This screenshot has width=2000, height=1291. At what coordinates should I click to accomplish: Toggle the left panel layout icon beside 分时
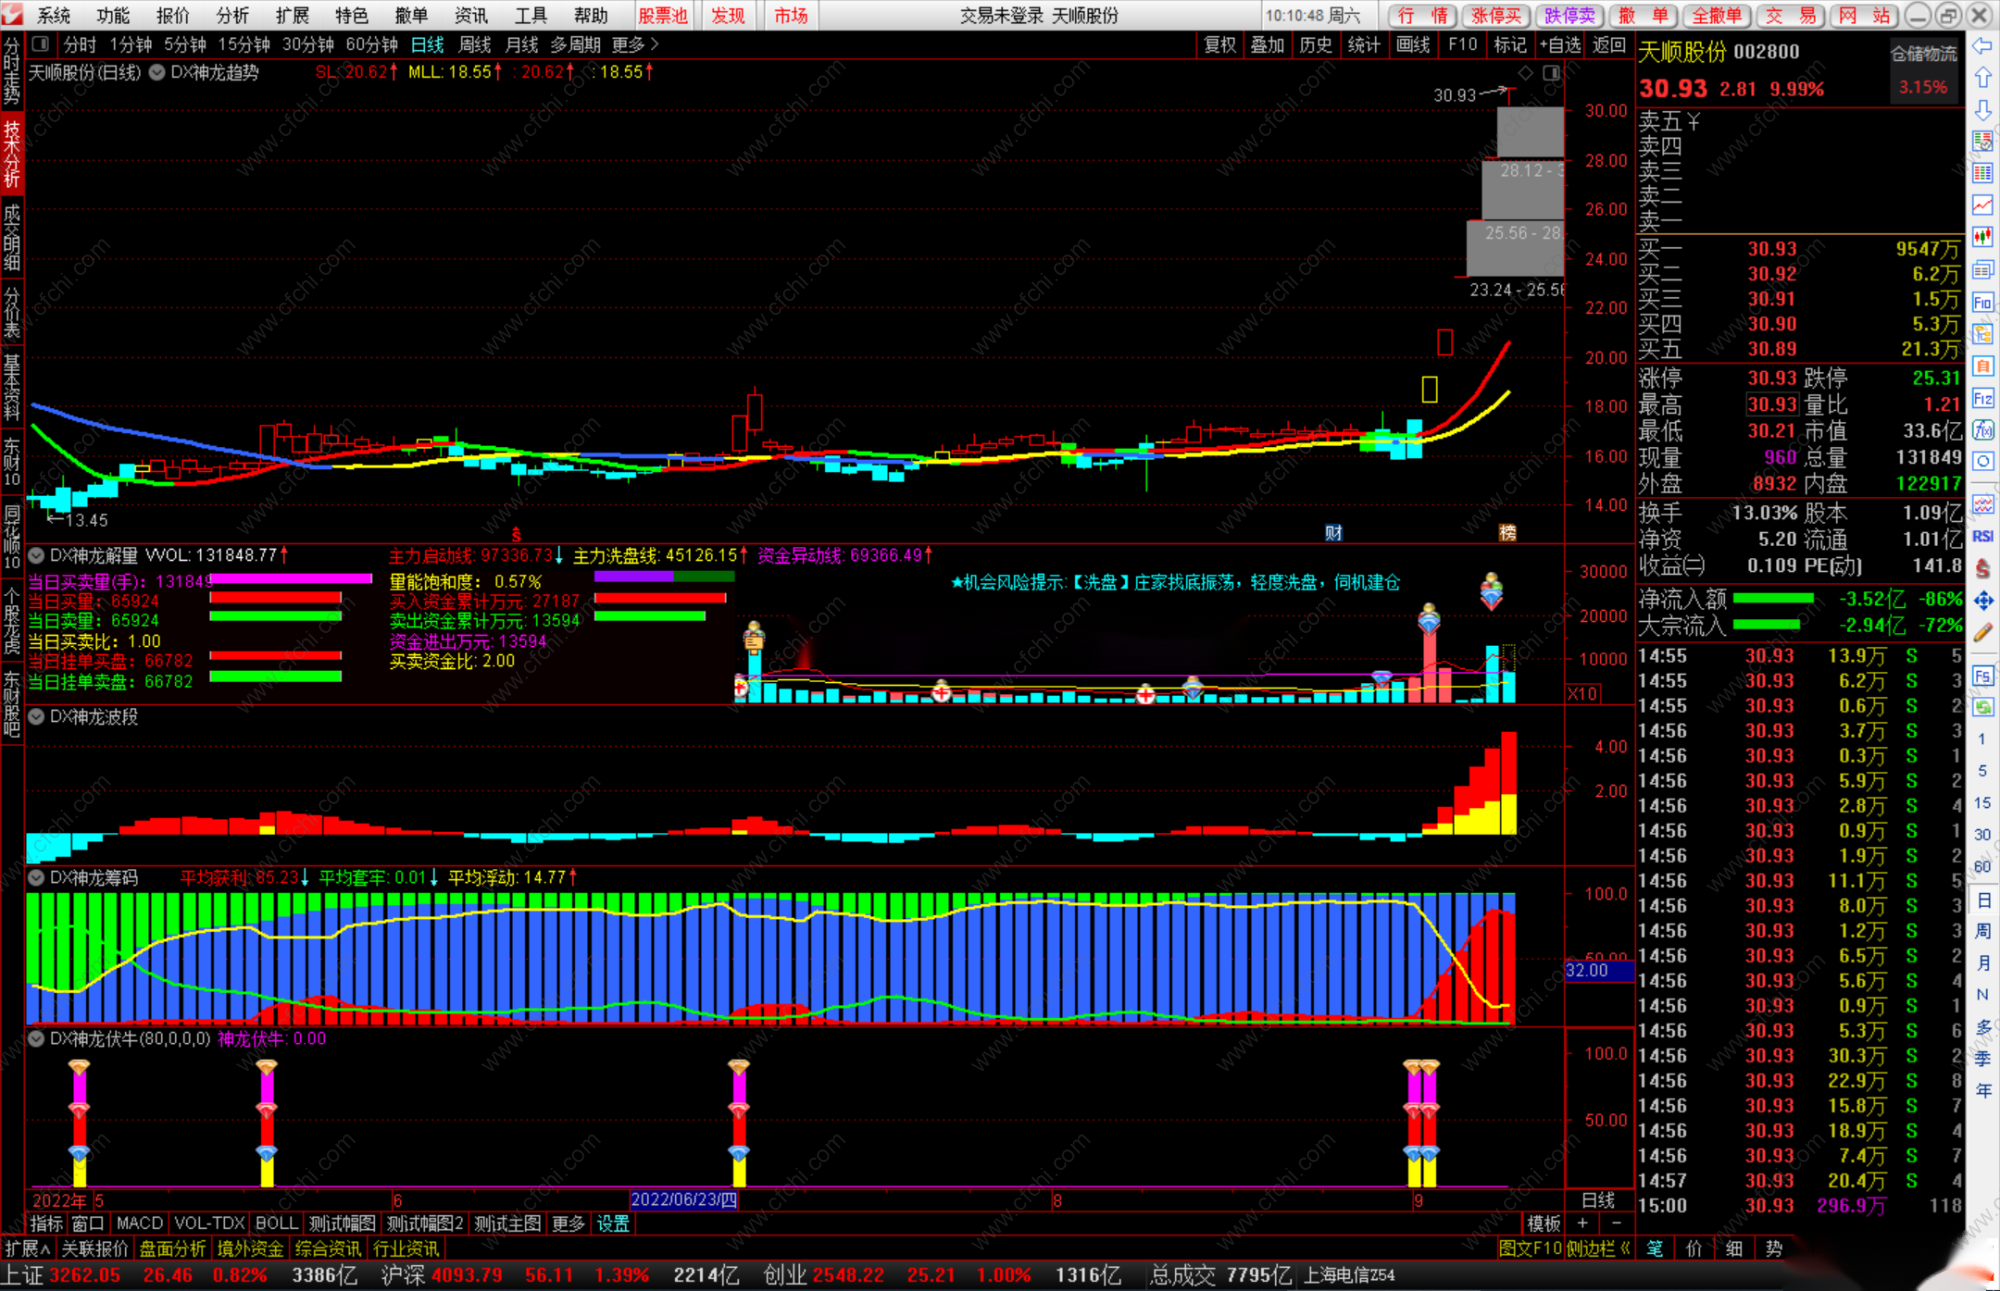tap(40, 44)
